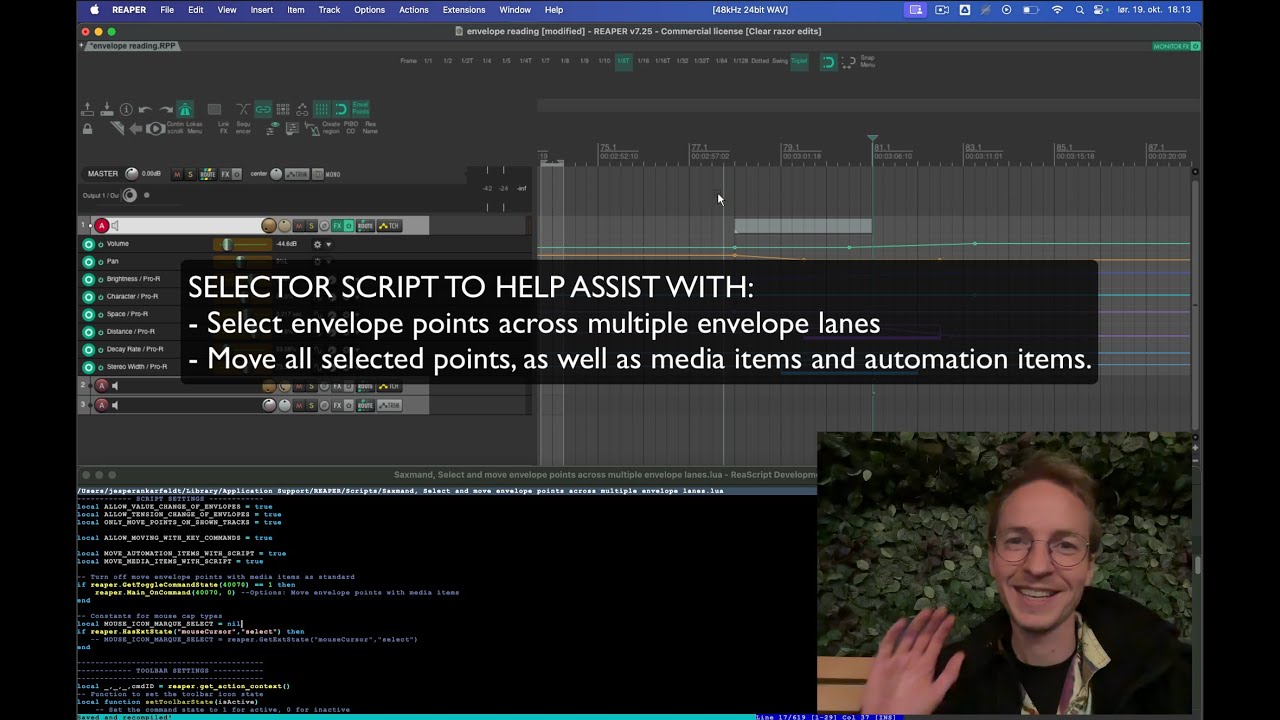
Task: Set the grid to 1/8
Action: tap(565, 60)
